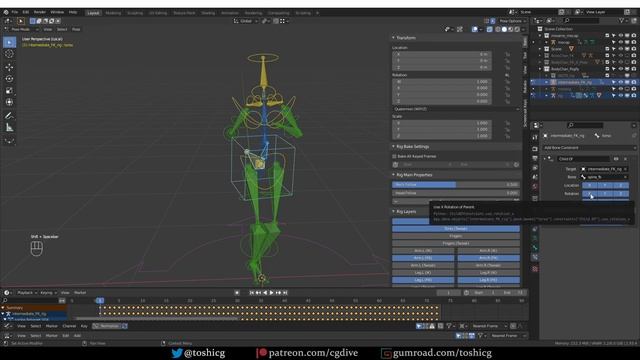Switch to solid viewport shading

[x=504, y=29]
